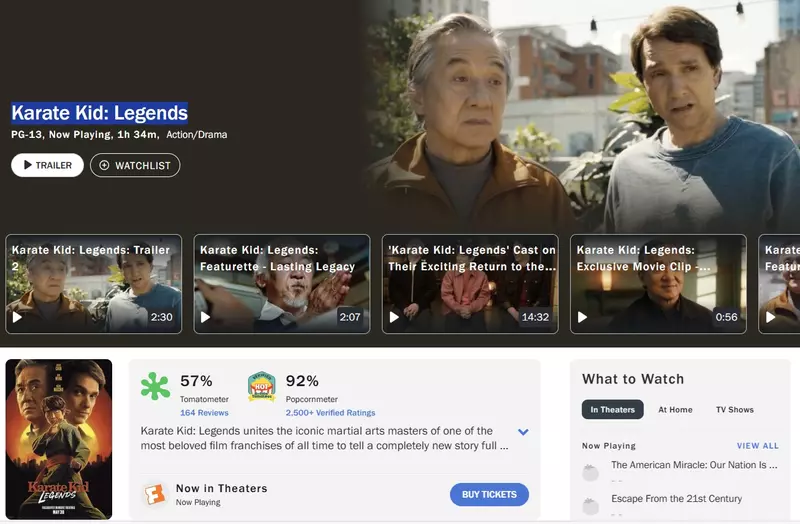Play the Karate Kid: Legends Trailer 2 video

(94, 284)
